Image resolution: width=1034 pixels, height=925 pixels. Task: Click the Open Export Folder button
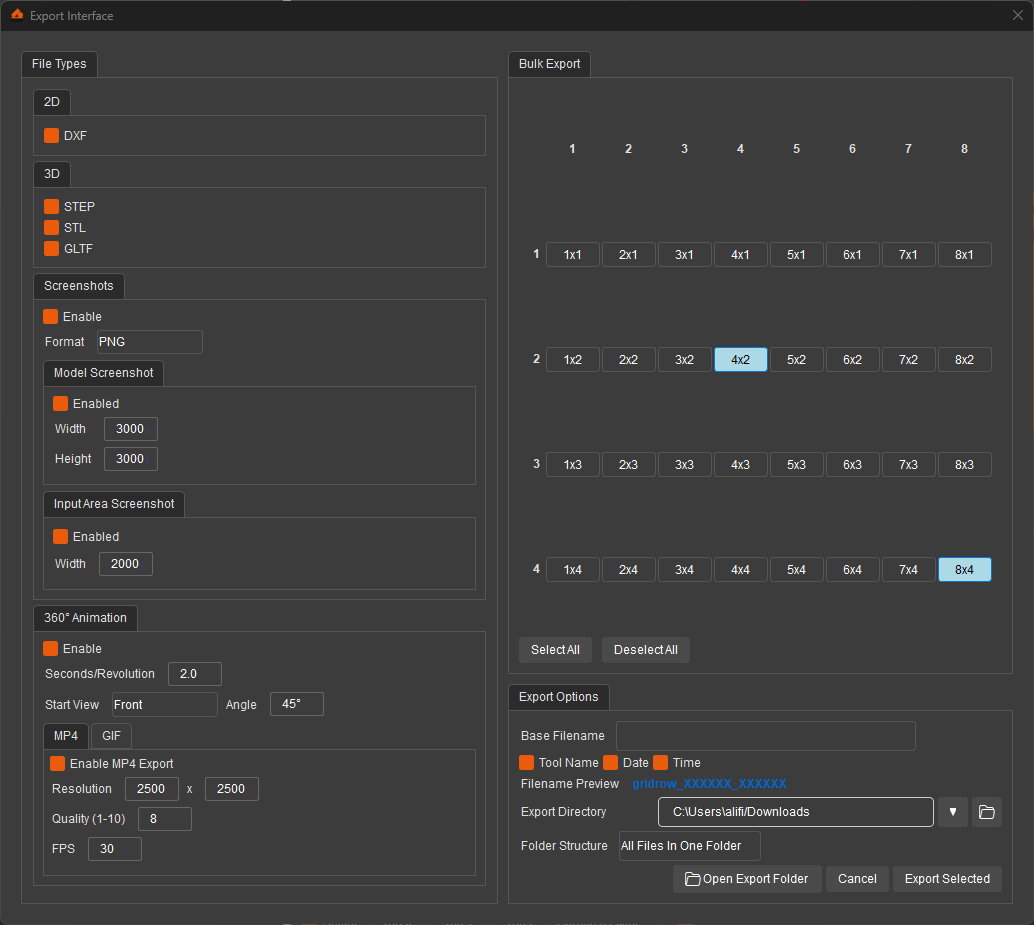(x=747, y=879)
